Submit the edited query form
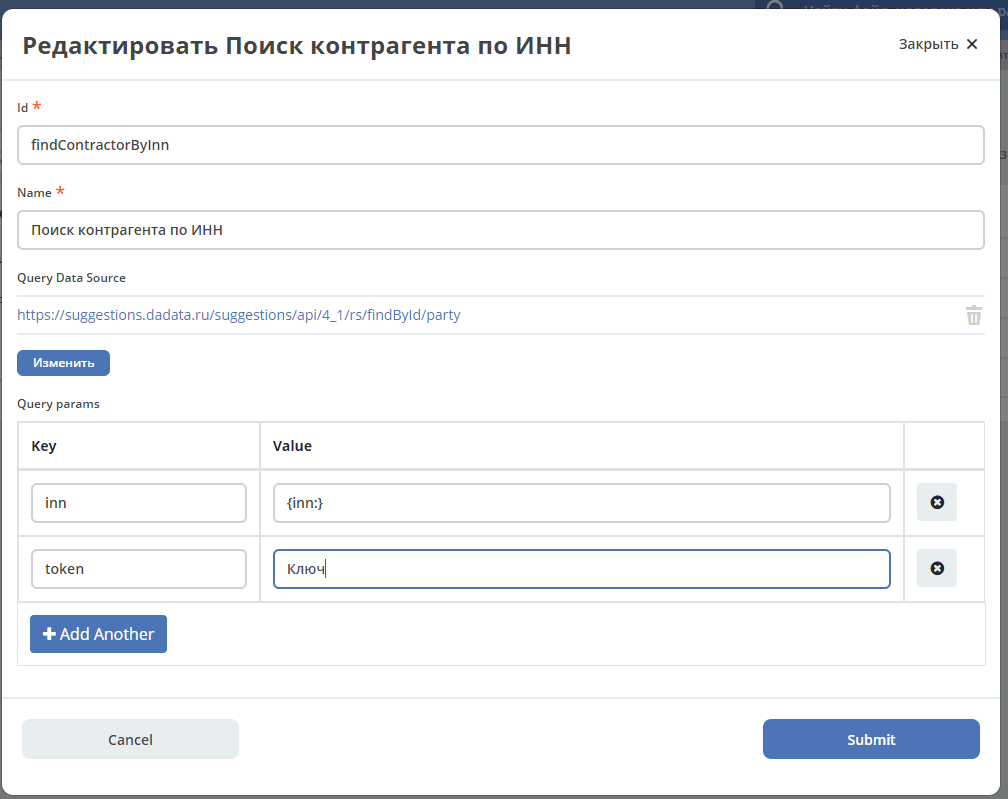The image size is (1008, 799). click(871, 739)
